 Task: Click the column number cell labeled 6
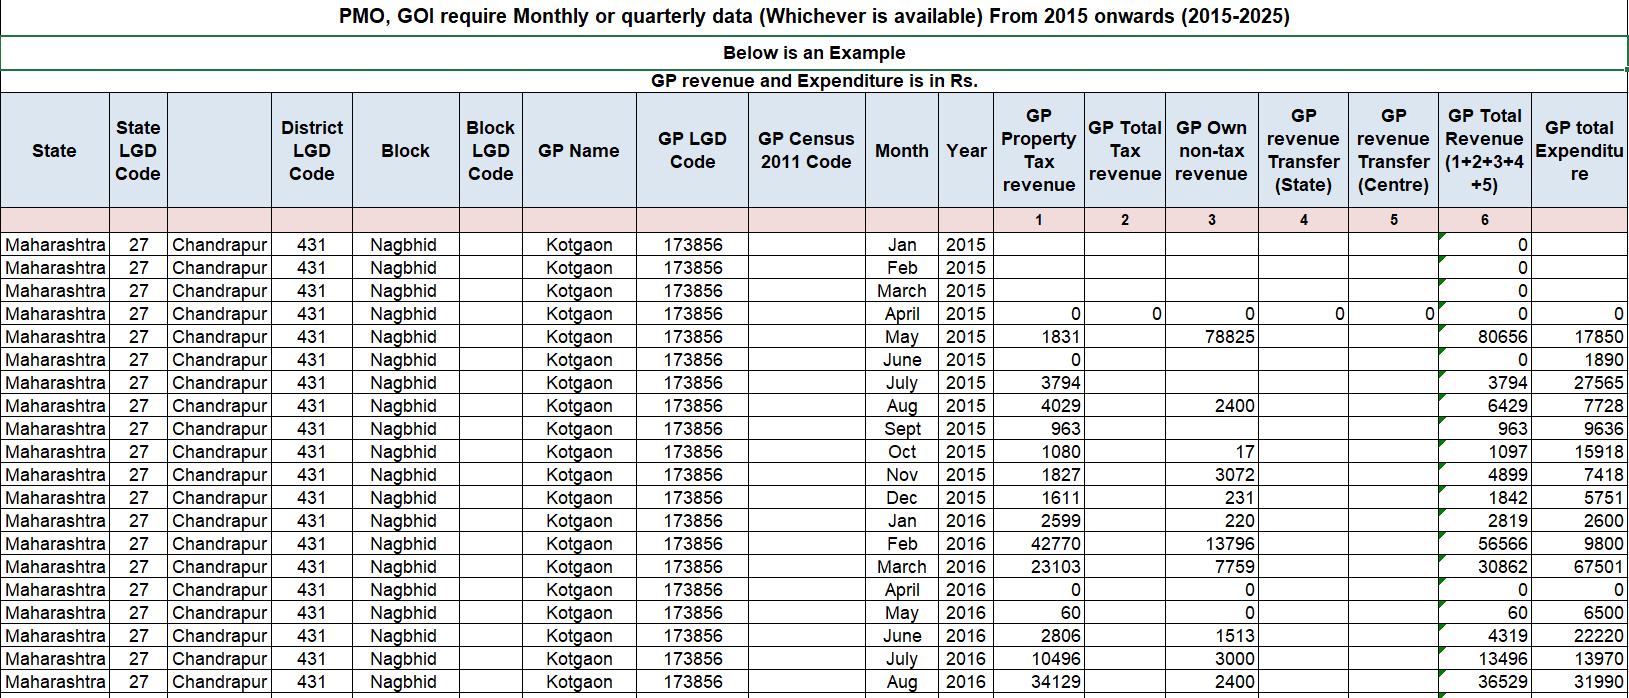coord(1484,220)
